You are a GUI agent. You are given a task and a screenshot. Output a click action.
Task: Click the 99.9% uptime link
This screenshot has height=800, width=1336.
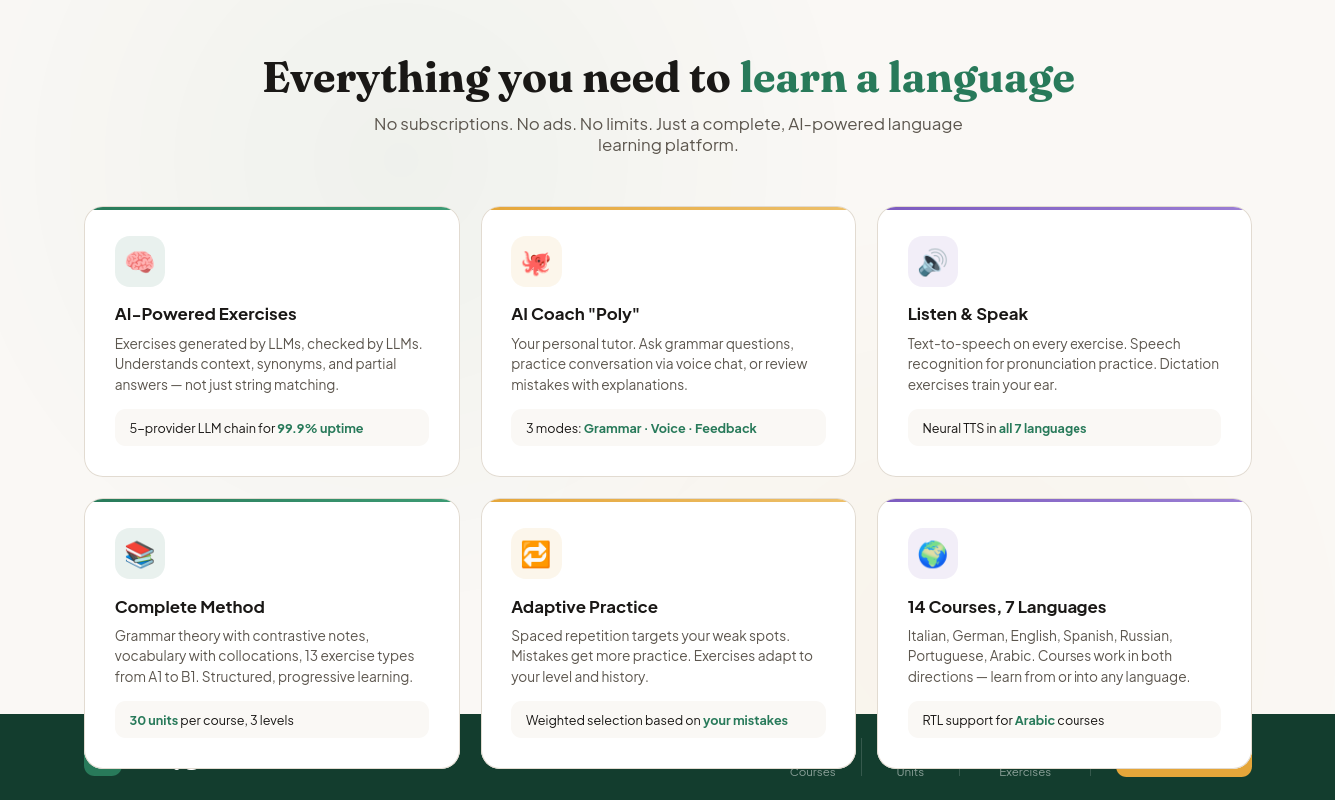pyautogui.click(x=320, y=427)
